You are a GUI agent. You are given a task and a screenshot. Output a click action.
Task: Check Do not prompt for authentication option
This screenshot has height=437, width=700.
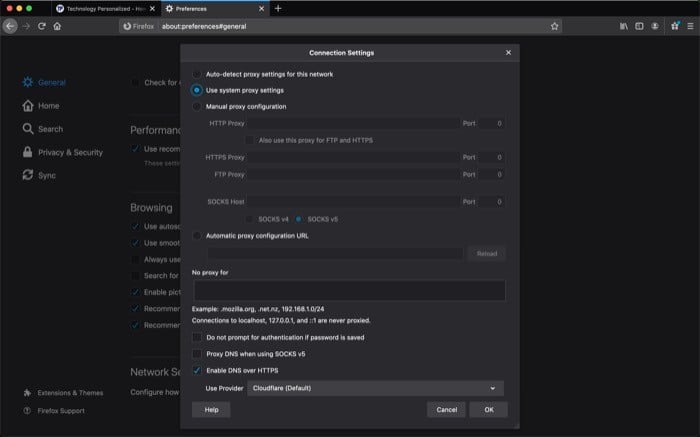click(x=197, y=338)
